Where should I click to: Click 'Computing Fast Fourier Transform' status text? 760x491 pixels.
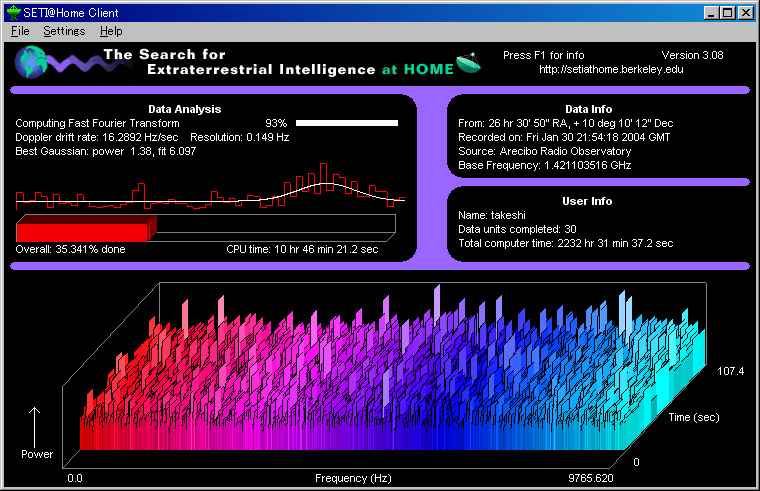(97, 123)
